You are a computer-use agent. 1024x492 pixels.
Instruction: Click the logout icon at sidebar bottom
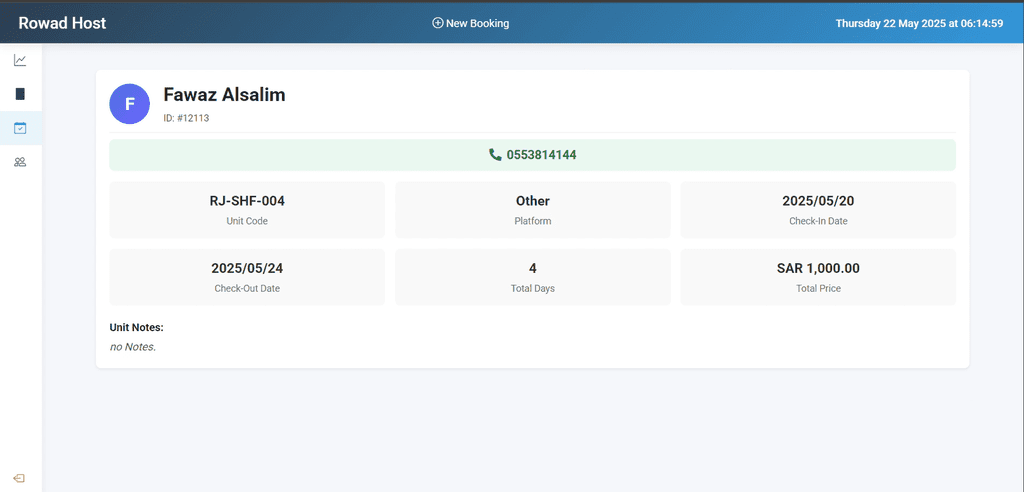click(x=20, y=478)
